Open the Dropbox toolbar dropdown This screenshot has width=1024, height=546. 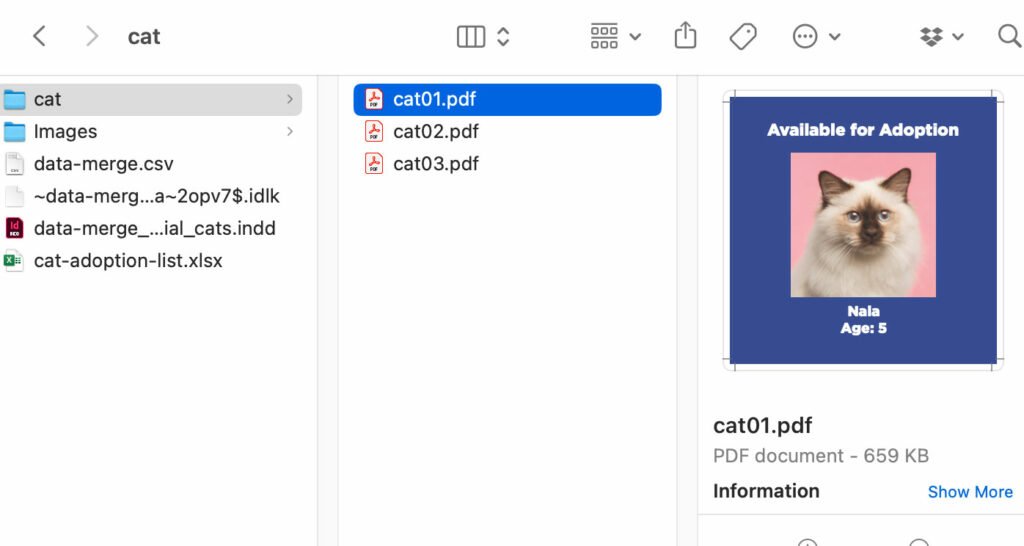pyautogui.click(x=941, y=37)
